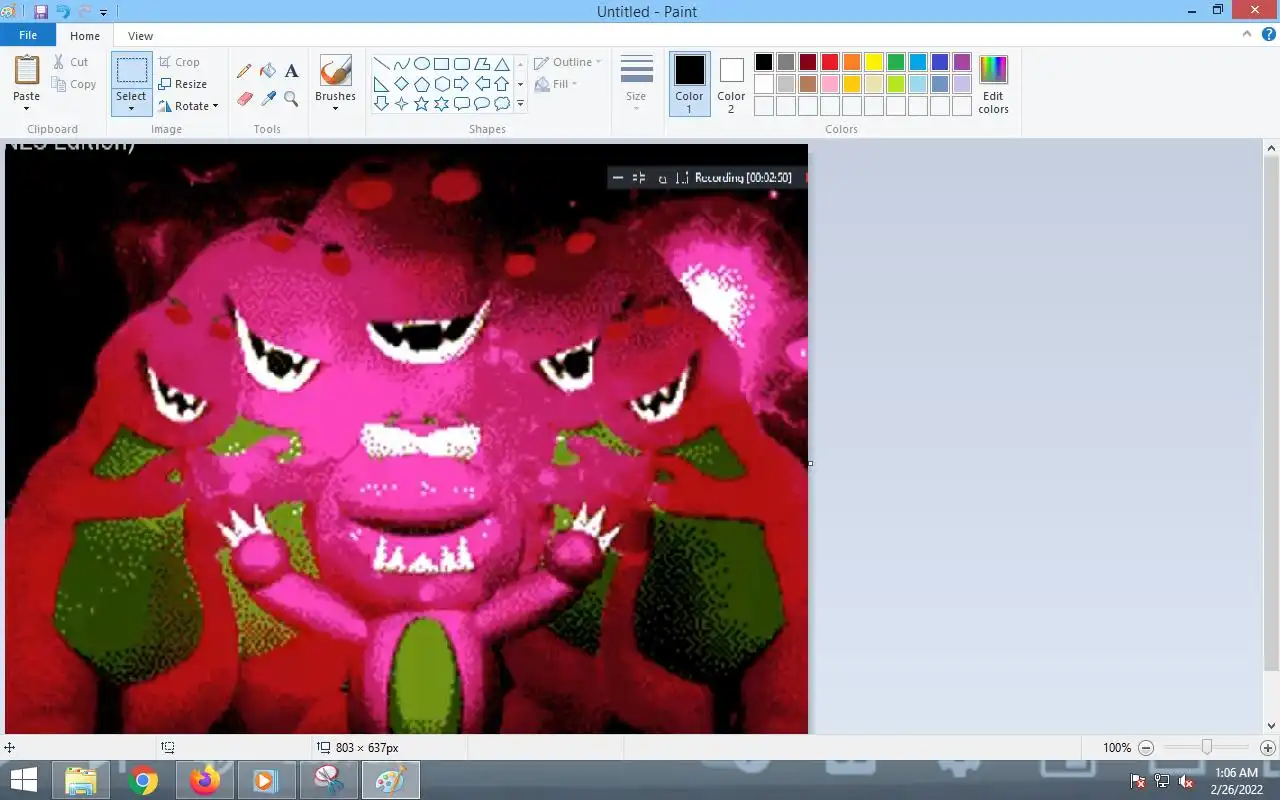The height and width of the screenshot is (800, 1280).
Task: Open the shape Fill dropdown
Action: coord(557,84)
